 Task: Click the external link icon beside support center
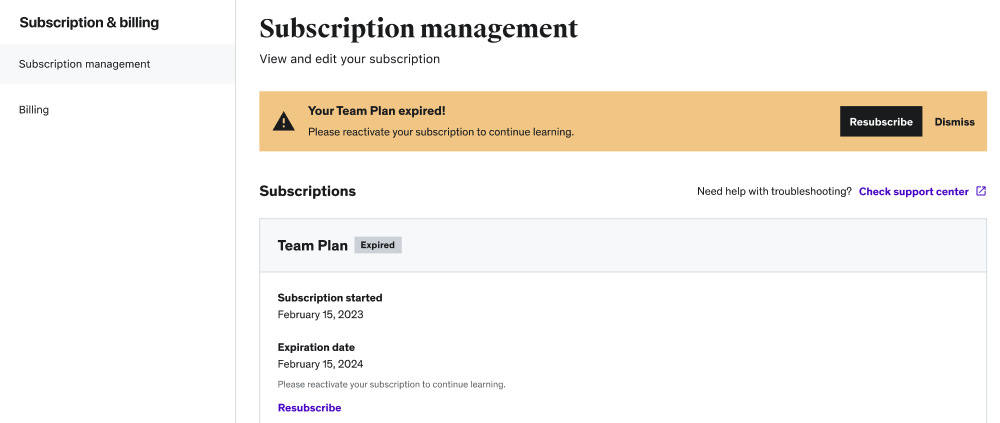click(981, 191)
